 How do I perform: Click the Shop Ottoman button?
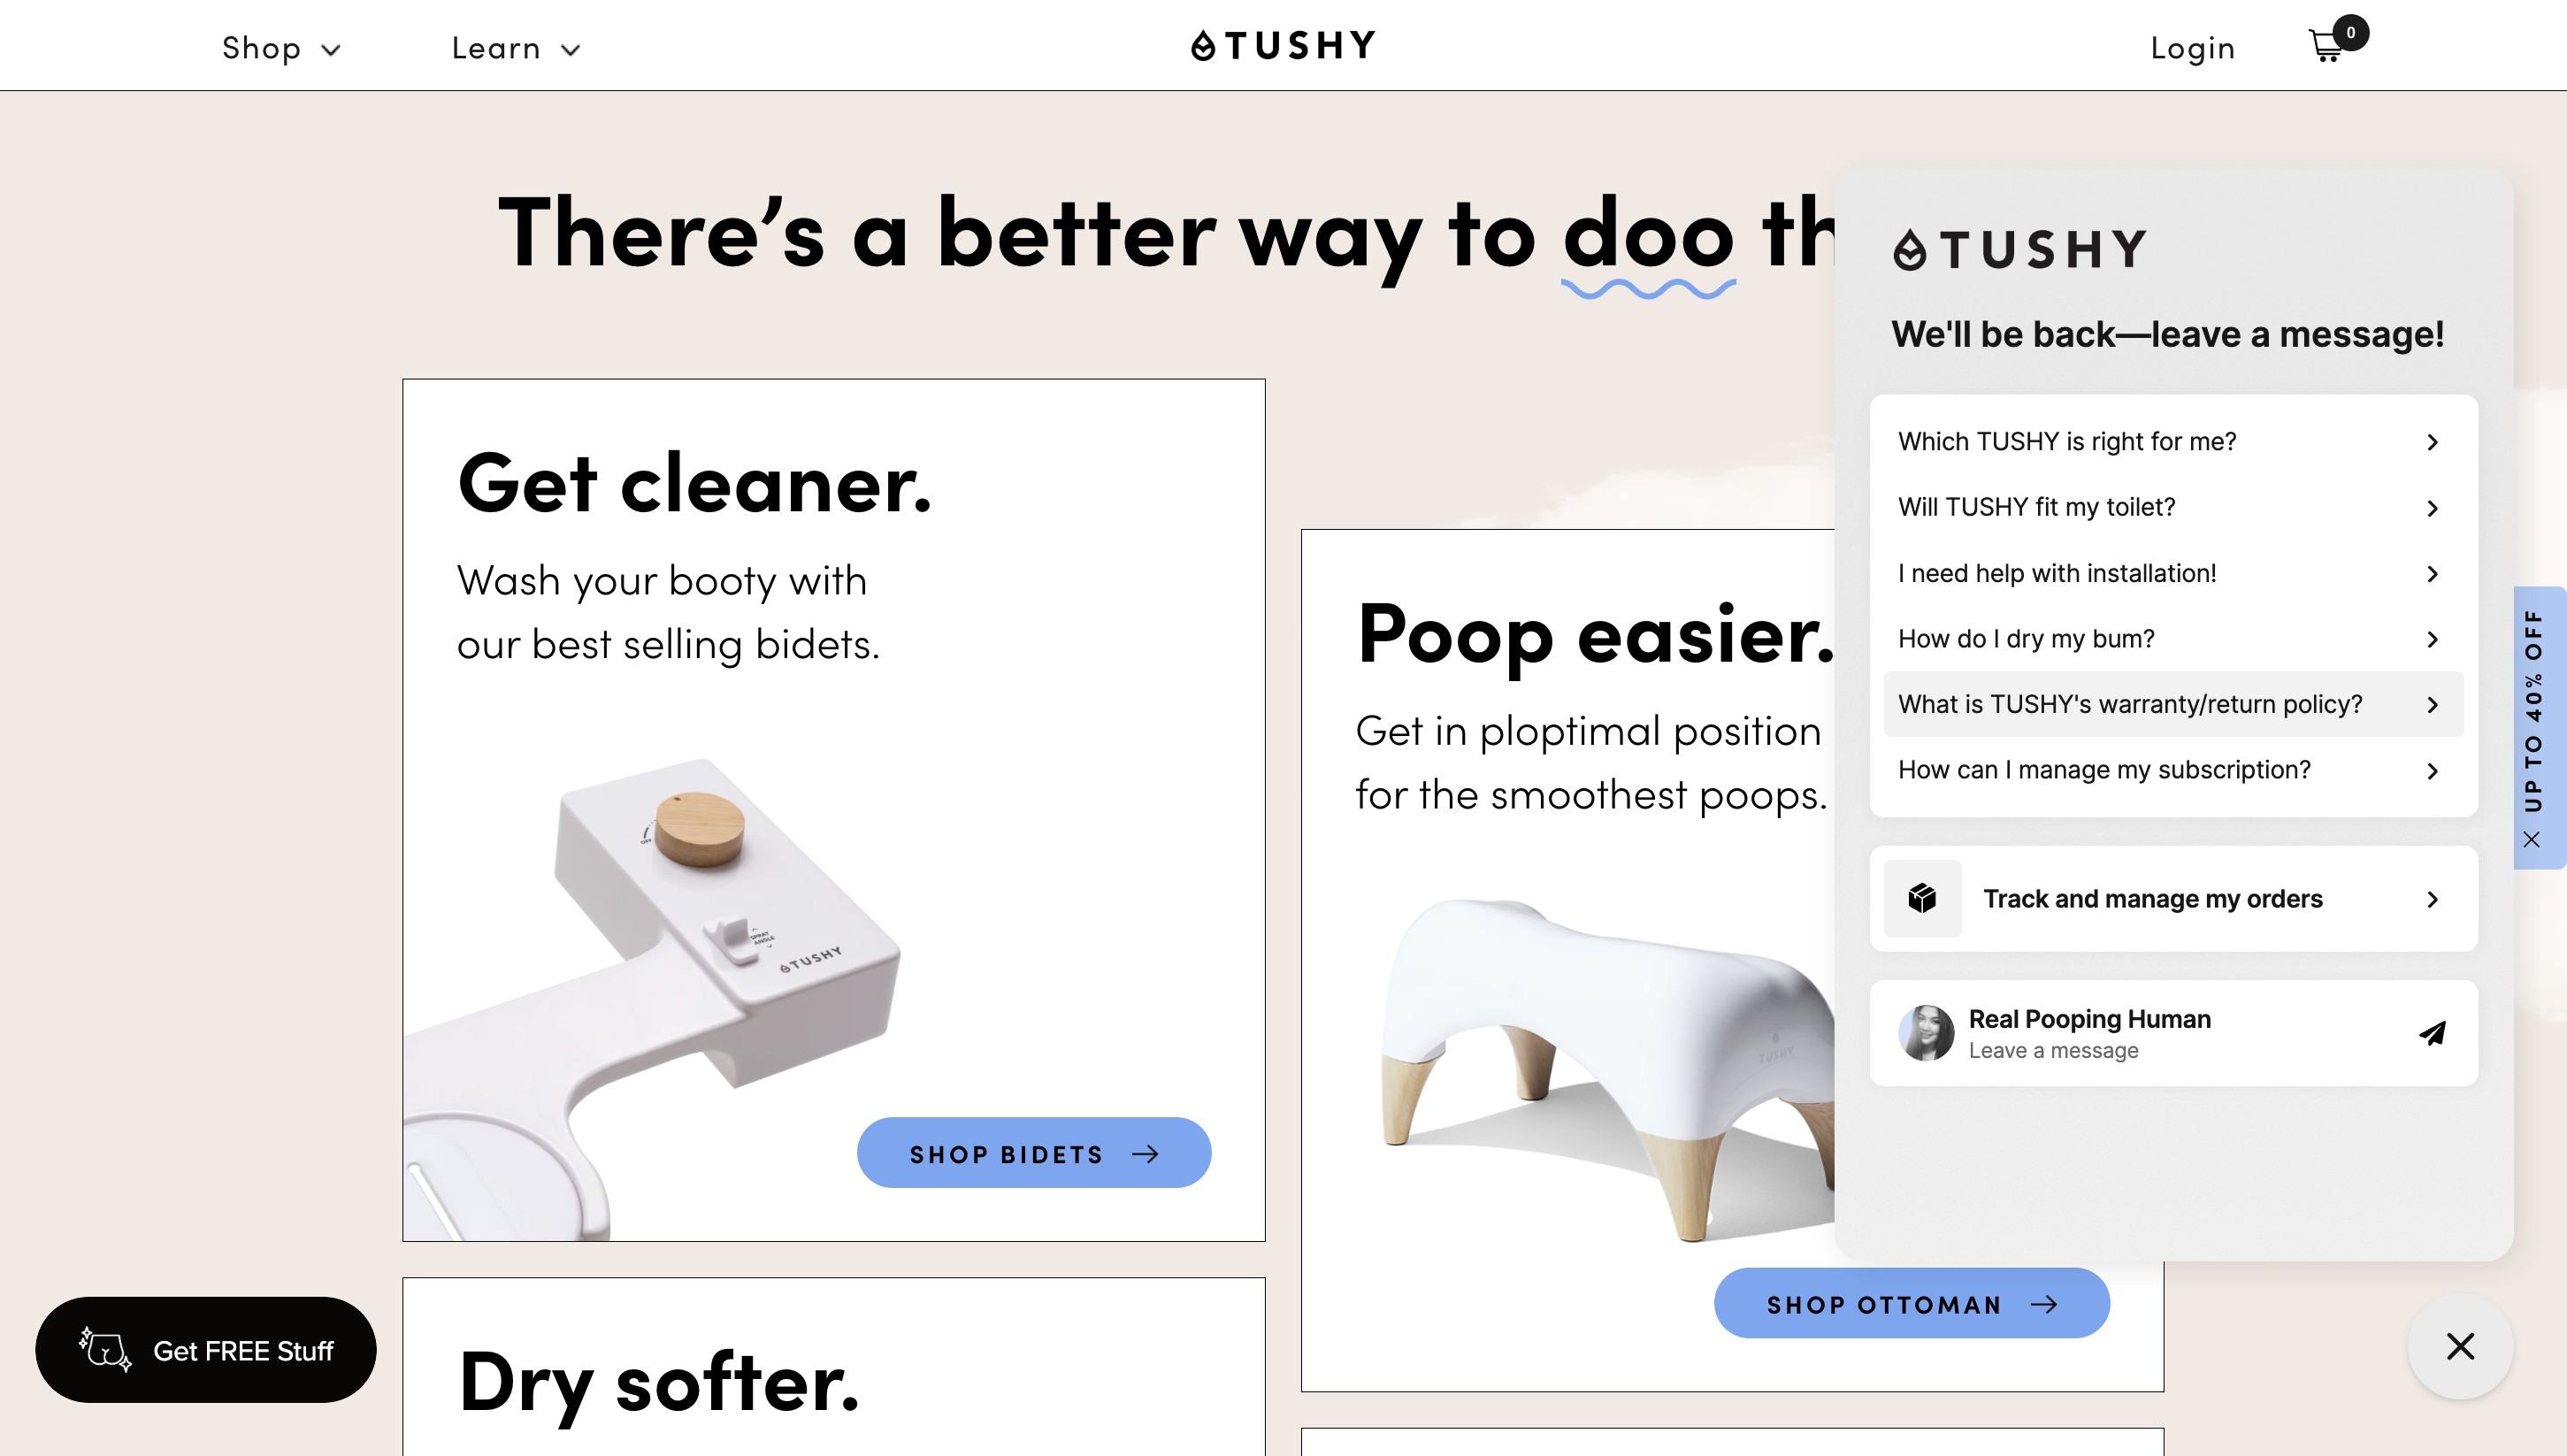pos(1911,1303)
